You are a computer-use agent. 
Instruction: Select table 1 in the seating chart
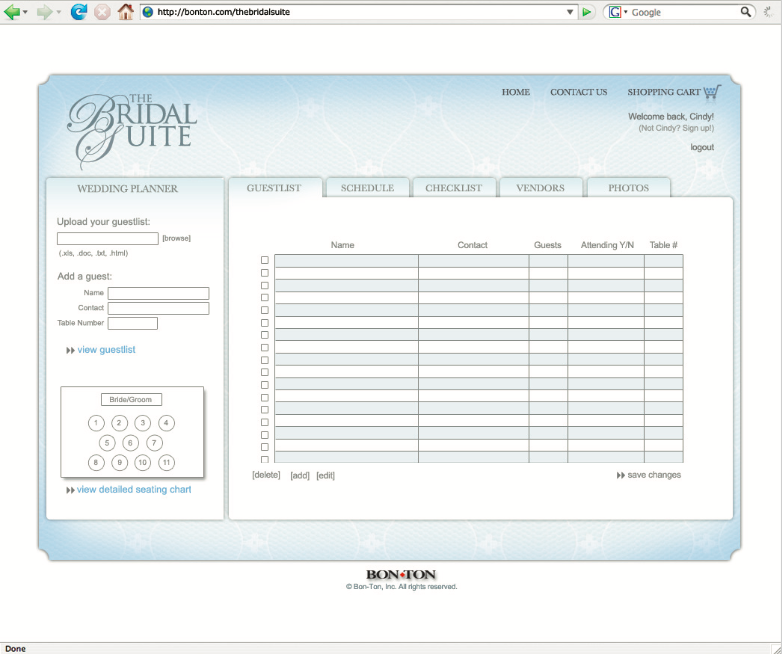point(96,423)
